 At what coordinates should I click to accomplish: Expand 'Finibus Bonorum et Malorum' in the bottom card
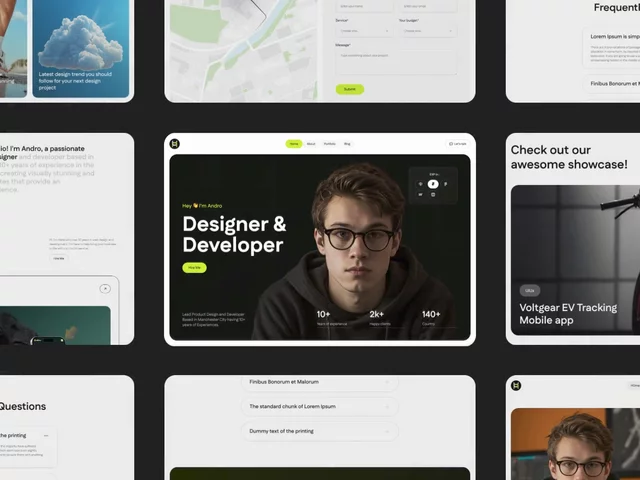tap(320, 382)
